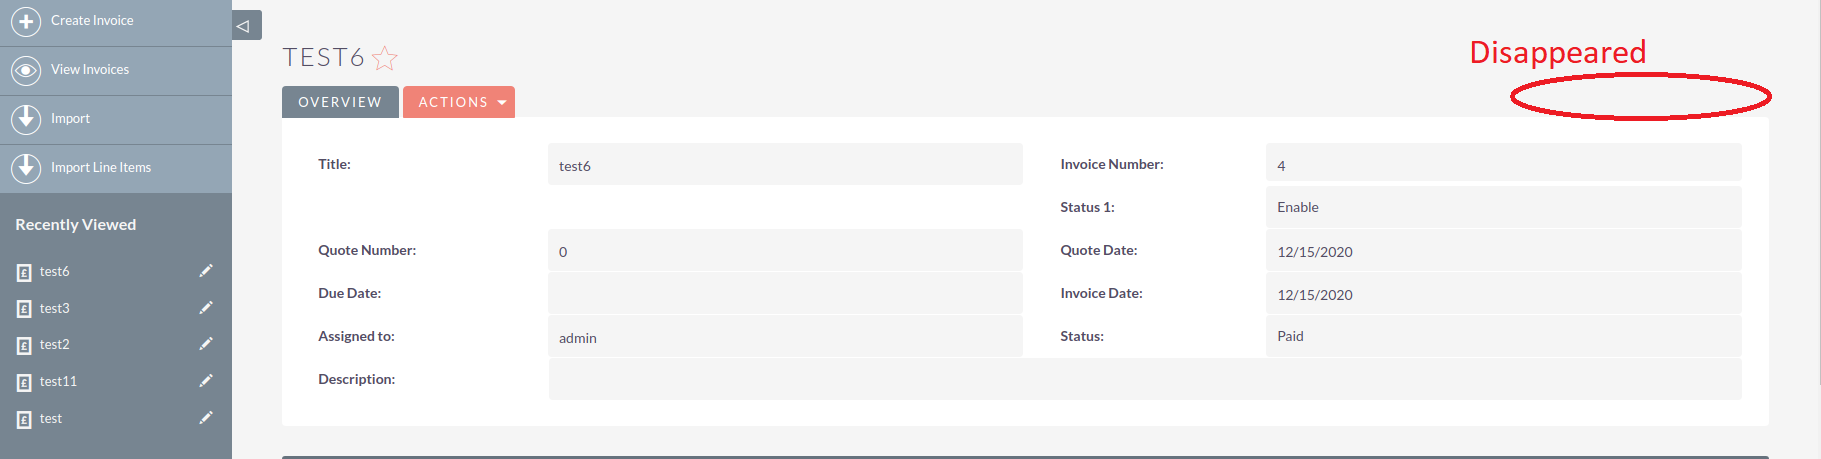Edit recently viewed test11 with pencil icon
1821x459 pixels.
click(206, 381)
